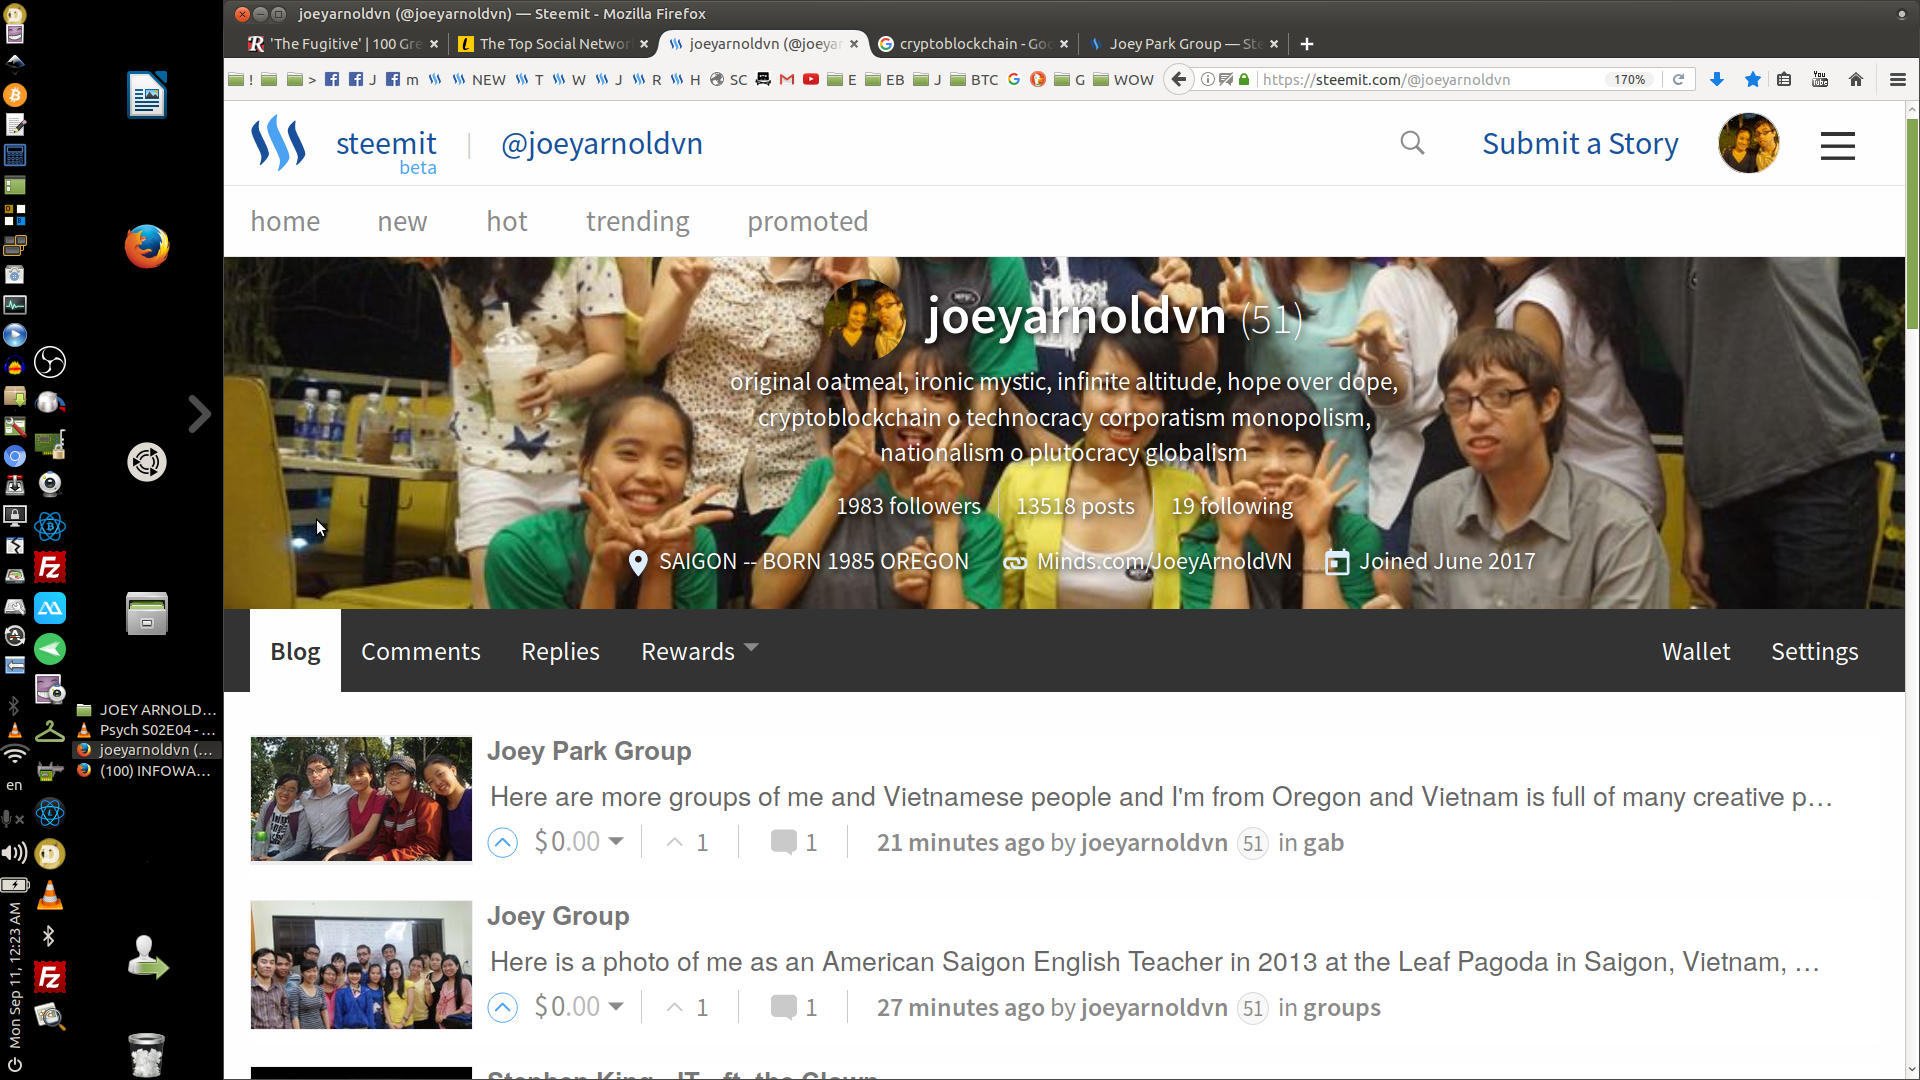Open the Gmail bookmark
The width and height of the screenshot is (1920, 1080).
coord(787,79)
